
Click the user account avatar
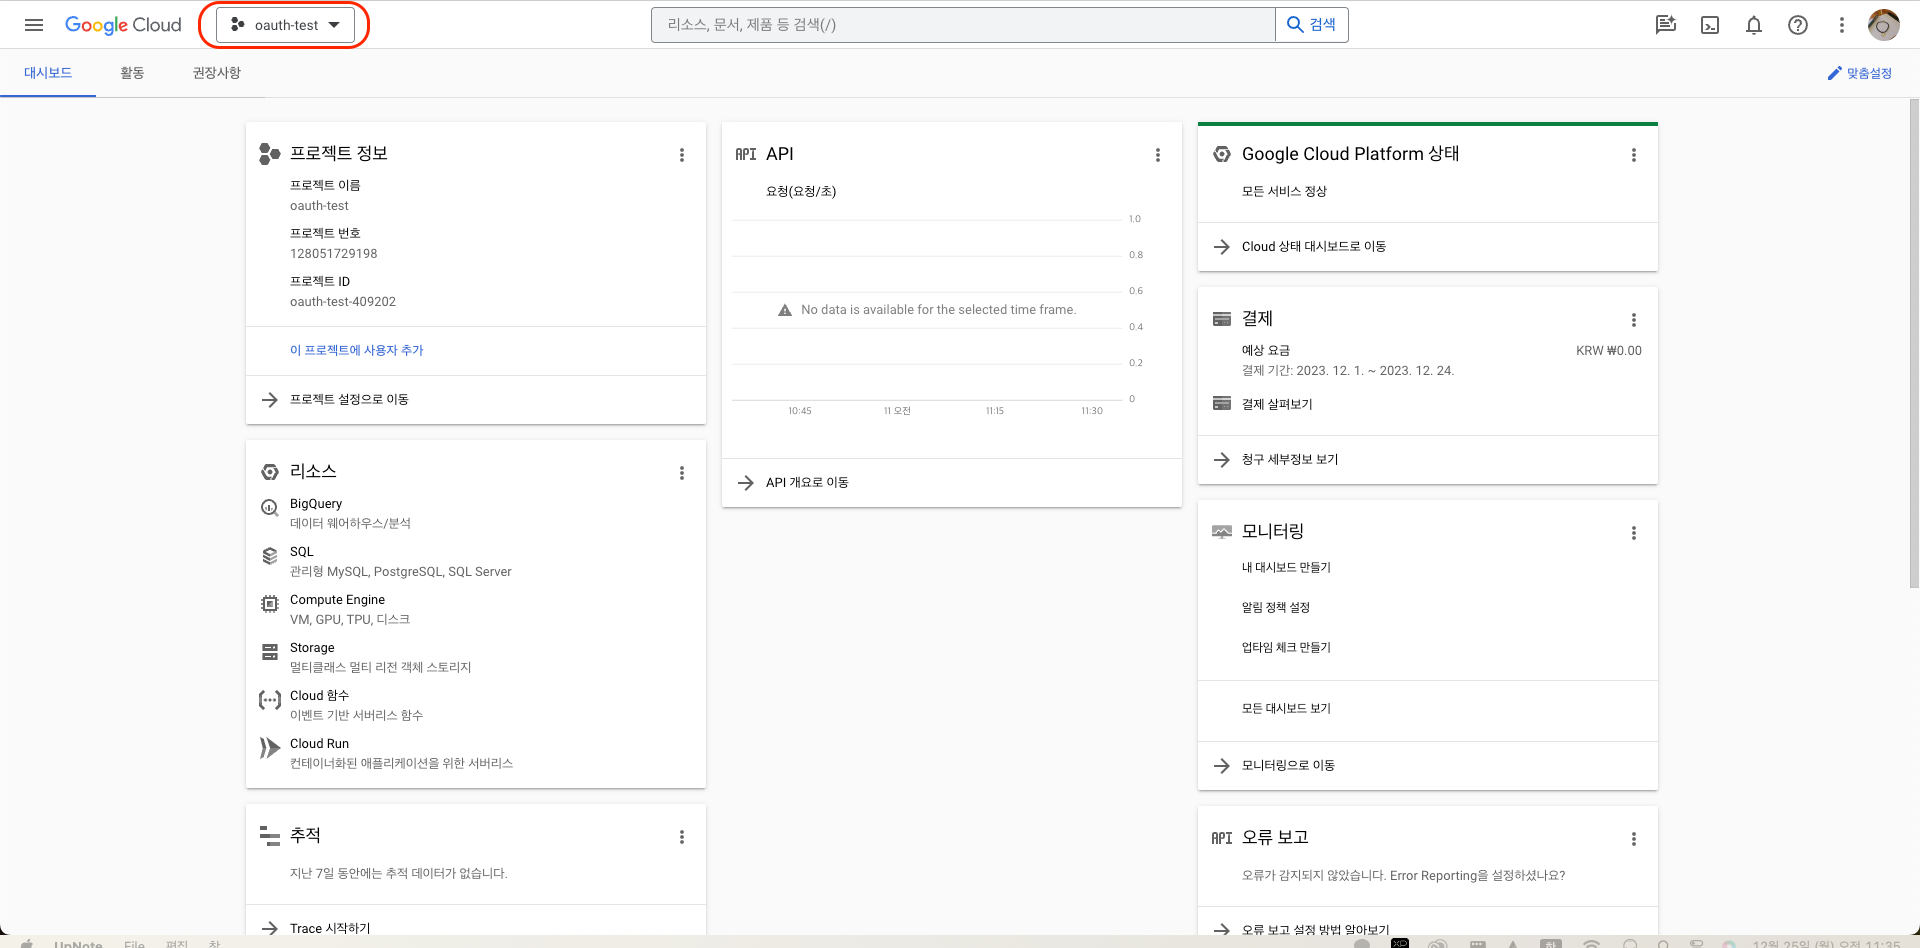(x=1884, y=25)
